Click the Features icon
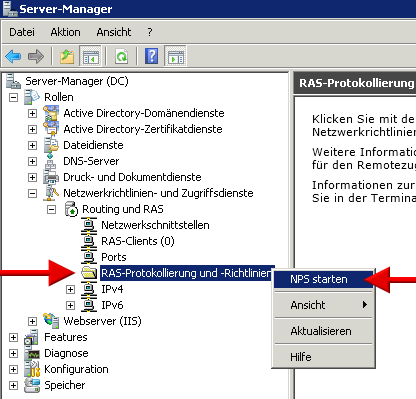The width and height of the screenshot is (416, 399). (32, 337)
